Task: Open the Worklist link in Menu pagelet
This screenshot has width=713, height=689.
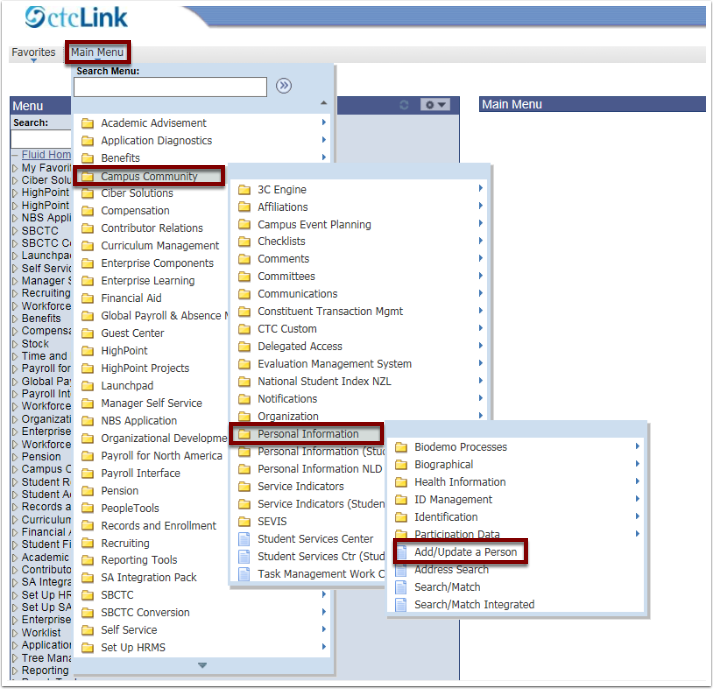Action: 41,633
